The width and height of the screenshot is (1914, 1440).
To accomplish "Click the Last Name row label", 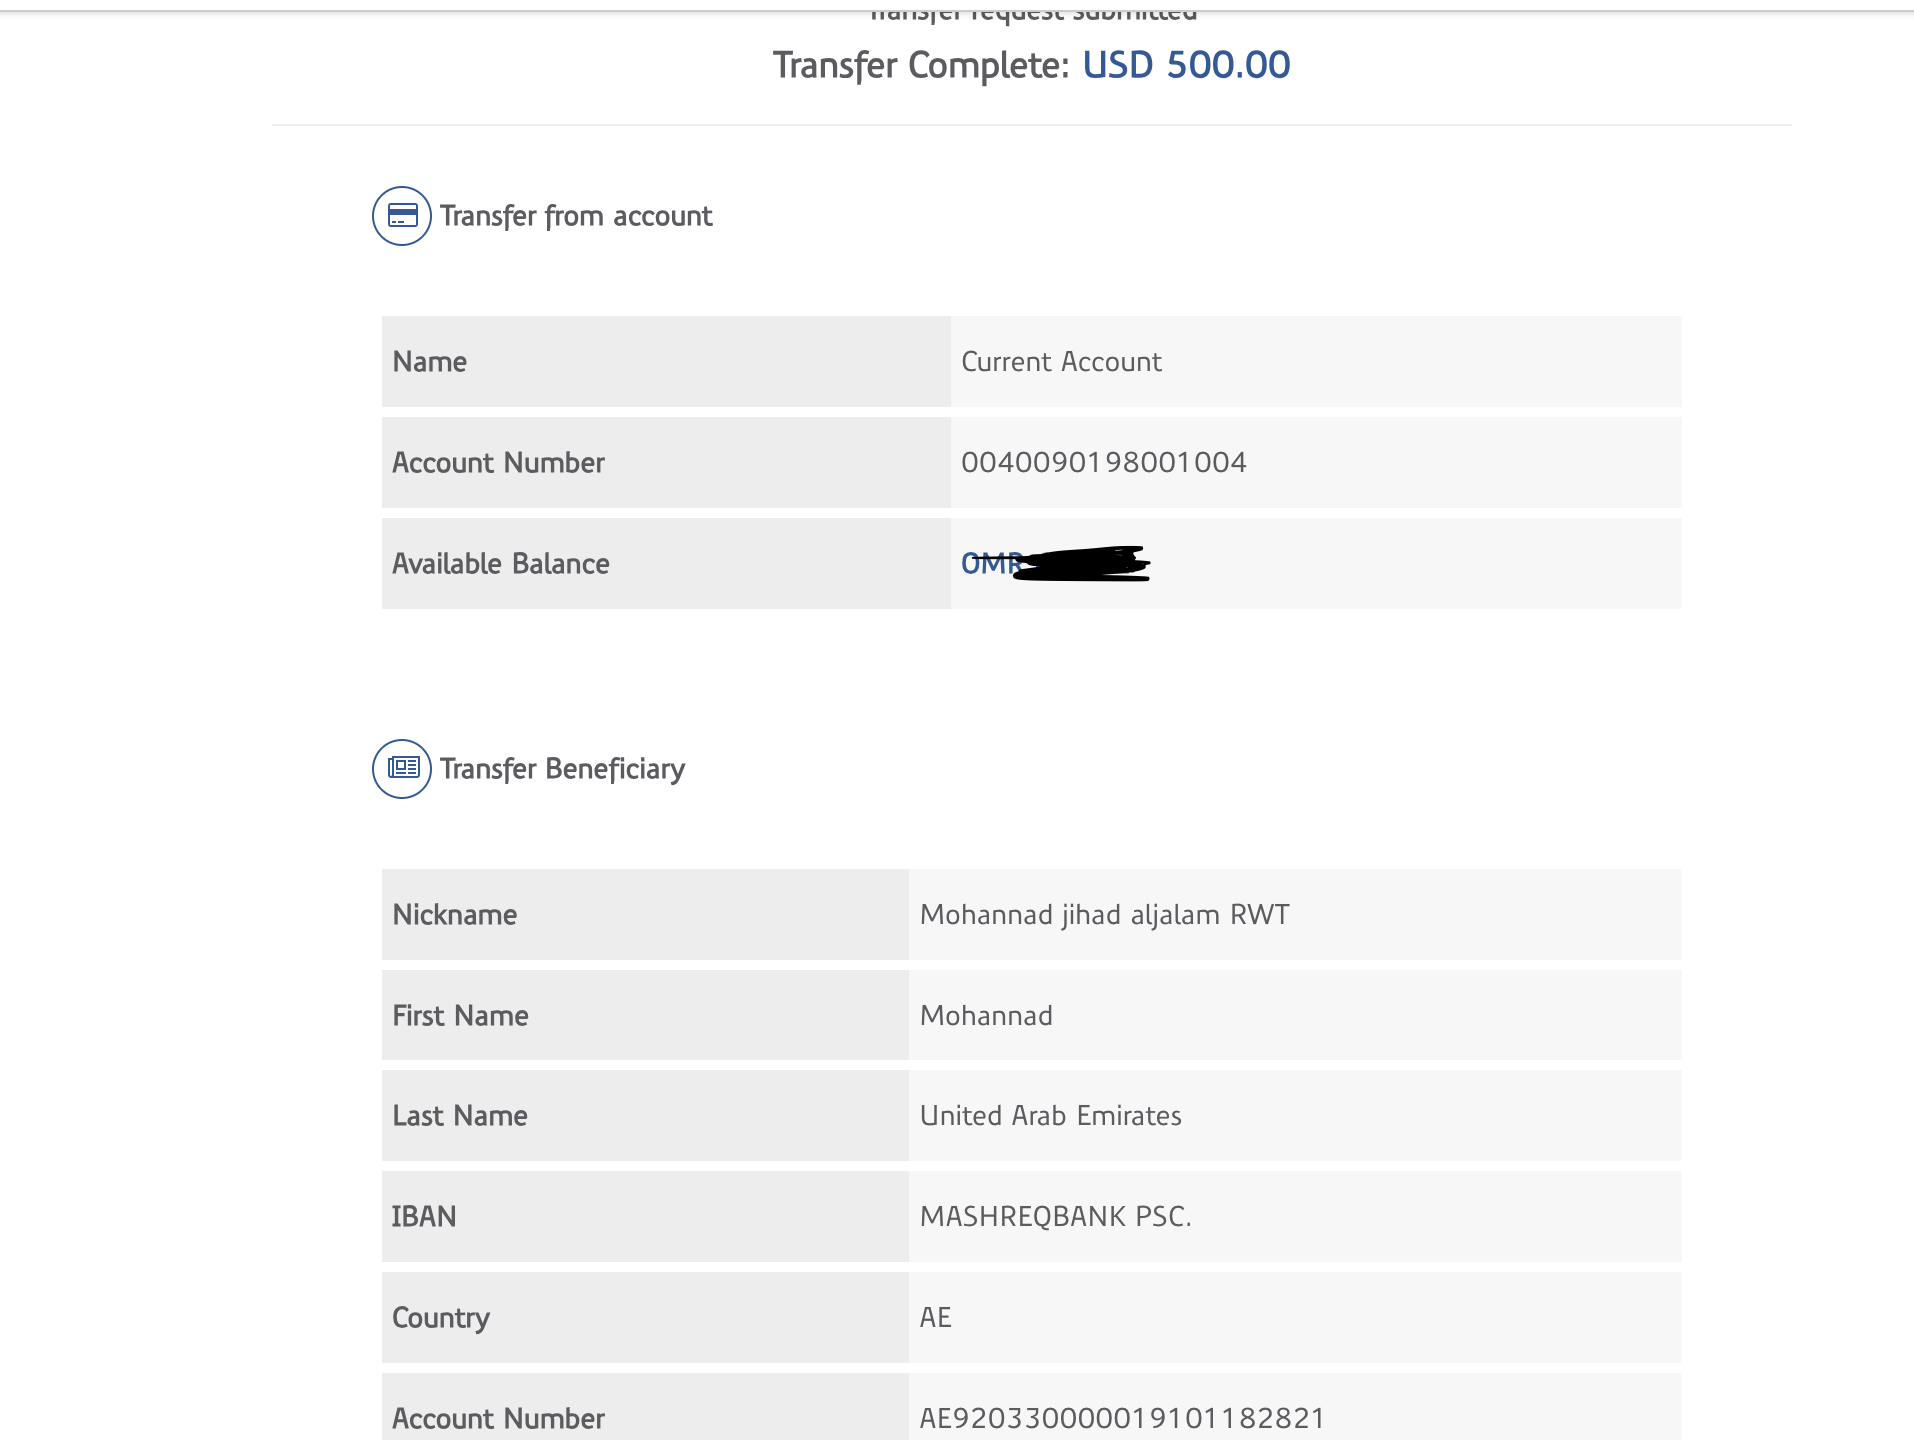I will pos(460,1116).
